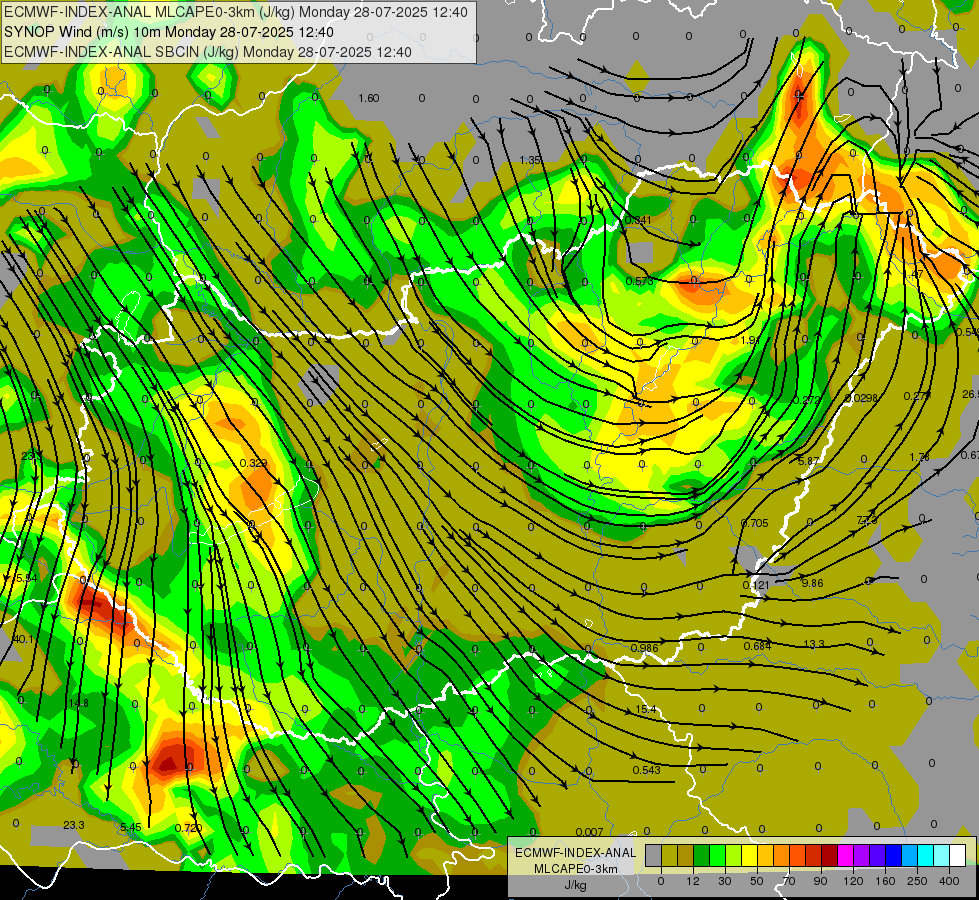Click the '1.35' value on the map
Image resolution: width=979 pixels, height=900 pixels.
pos(530,161)
